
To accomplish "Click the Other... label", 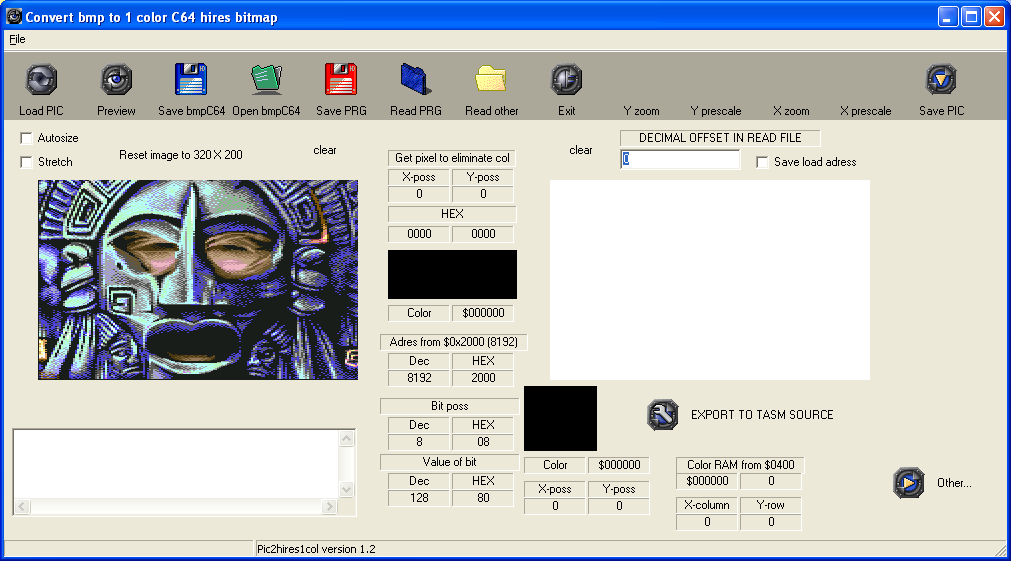I will pos(954,483).
